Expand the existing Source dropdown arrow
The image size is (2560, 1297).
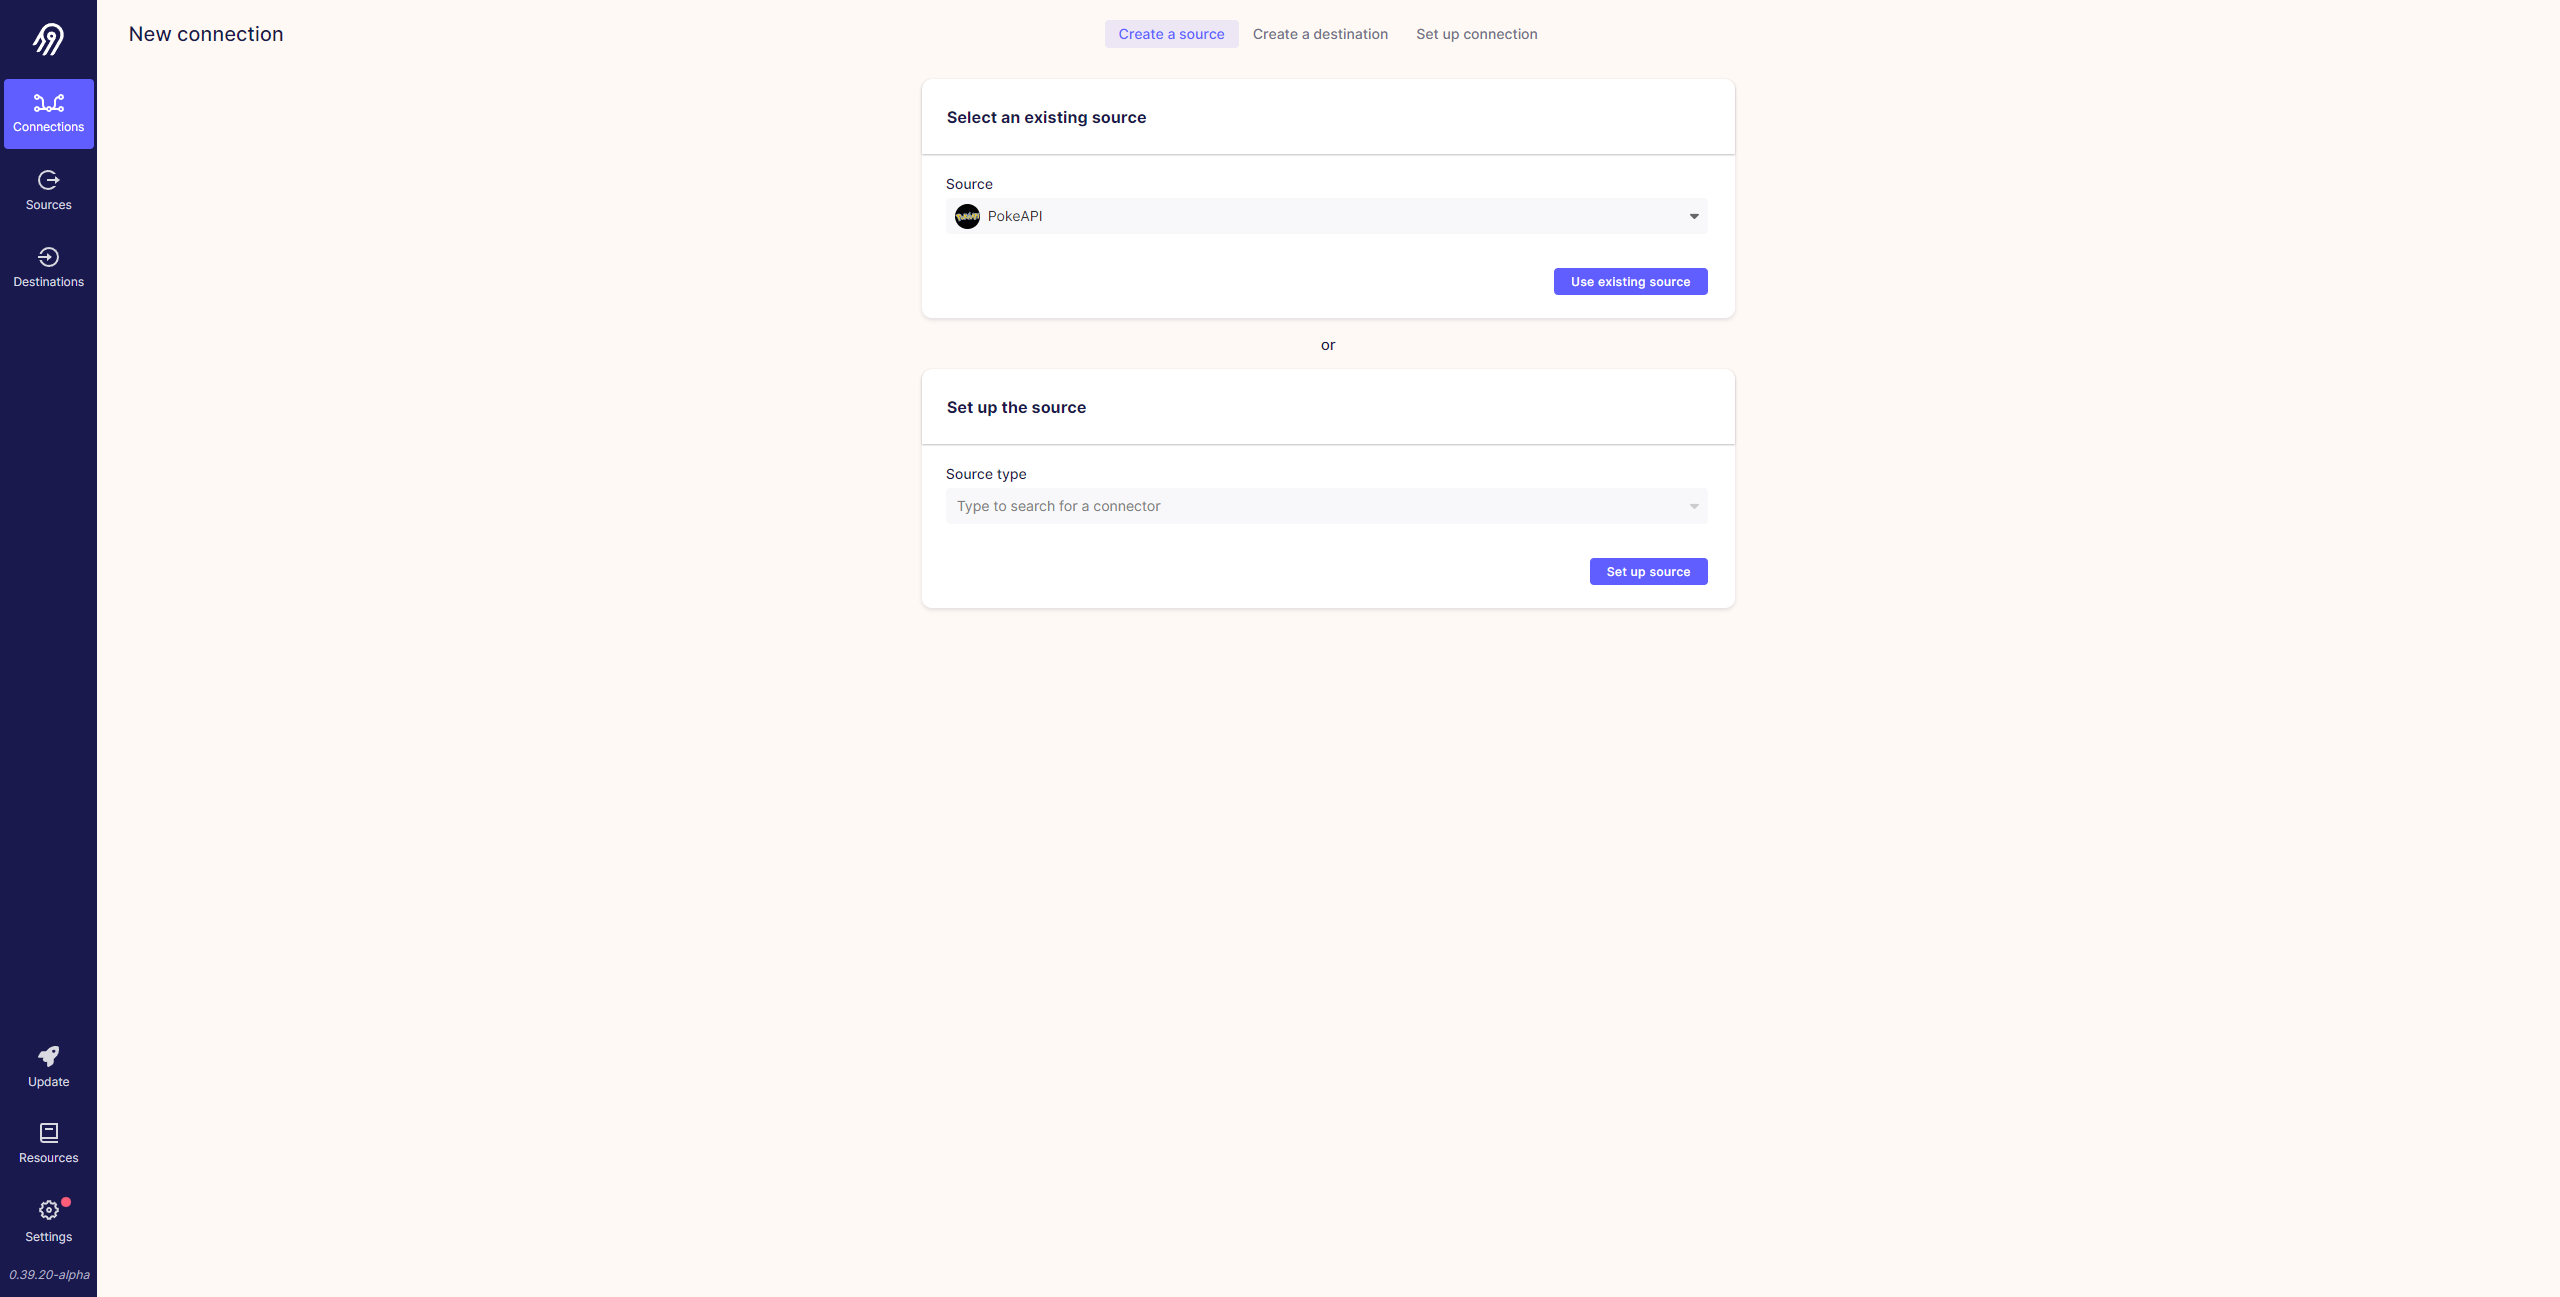tap(1694, 216)
